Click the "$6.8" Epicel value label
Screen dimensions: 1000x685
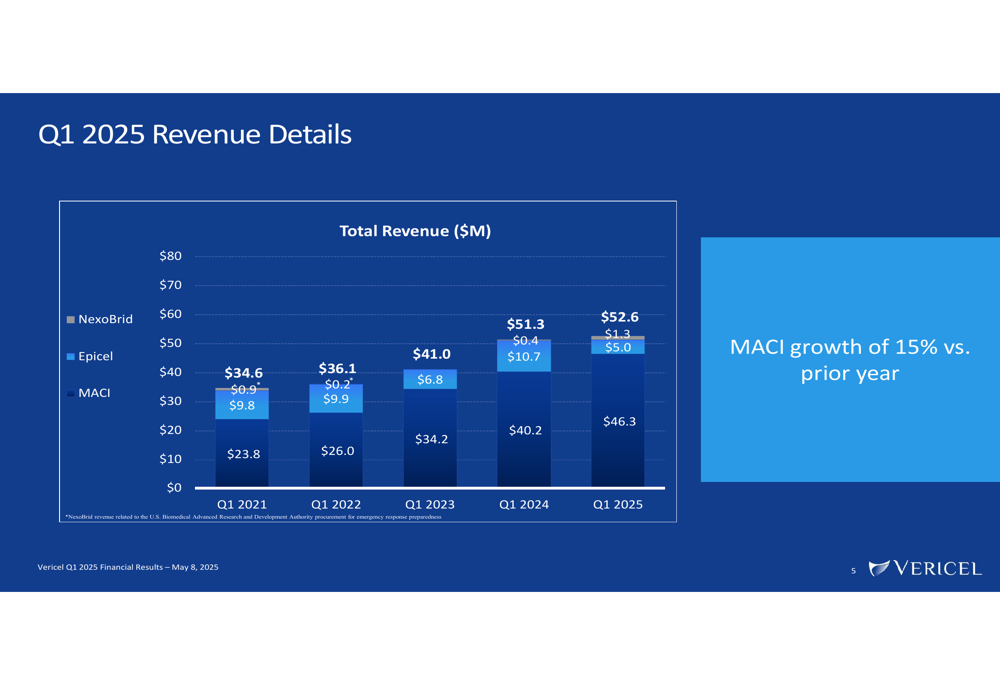430,379
